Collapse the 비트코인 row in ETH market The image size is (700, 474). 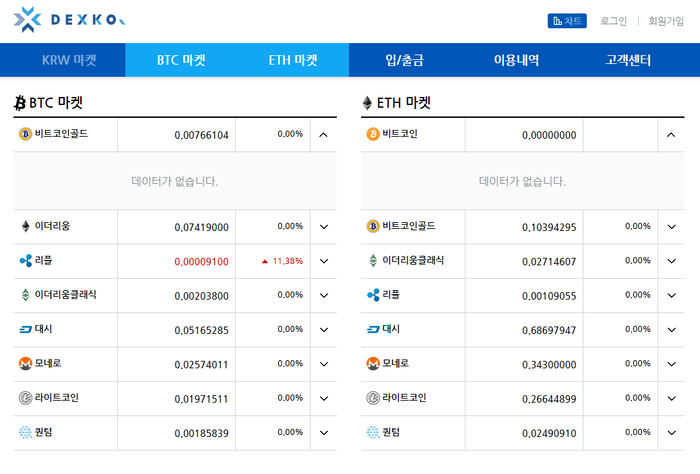point(671,135)
